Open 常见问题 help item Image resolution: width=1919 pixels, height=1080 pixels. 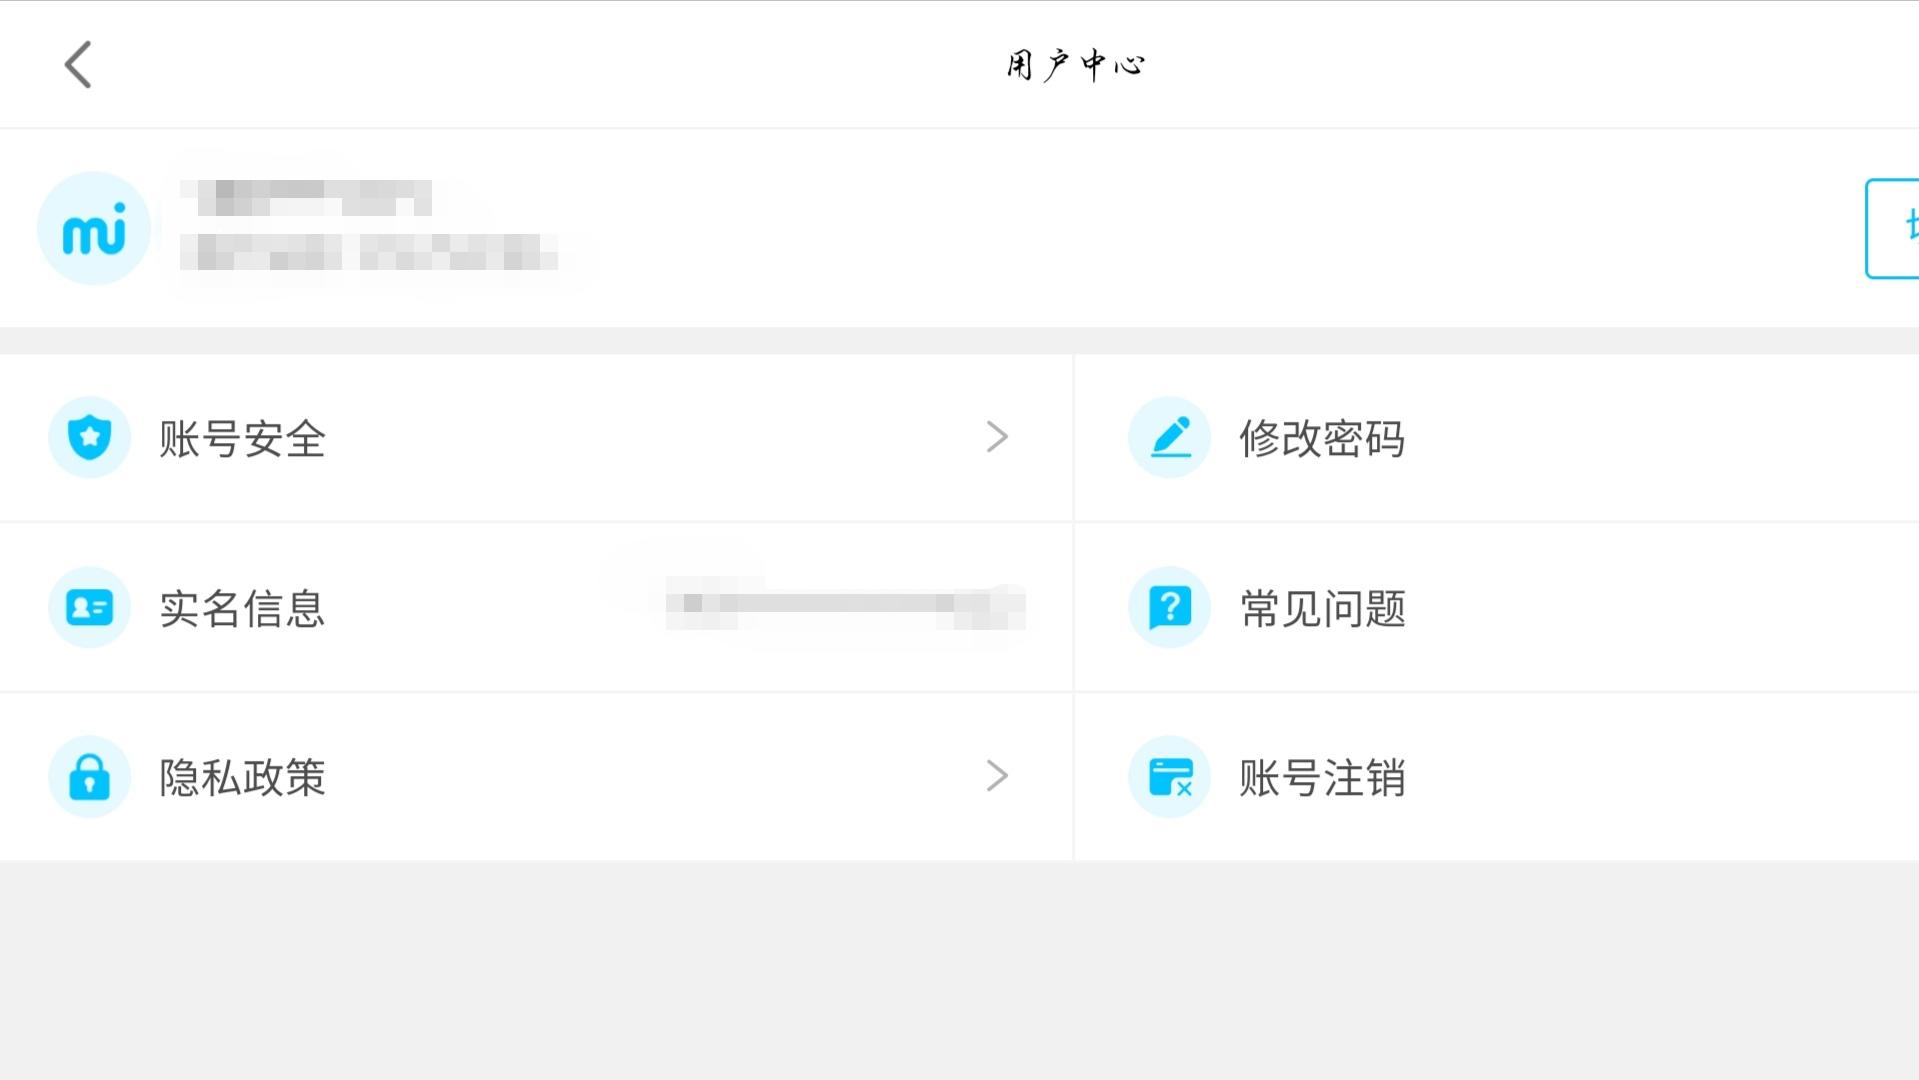(x=1322, y=609)
